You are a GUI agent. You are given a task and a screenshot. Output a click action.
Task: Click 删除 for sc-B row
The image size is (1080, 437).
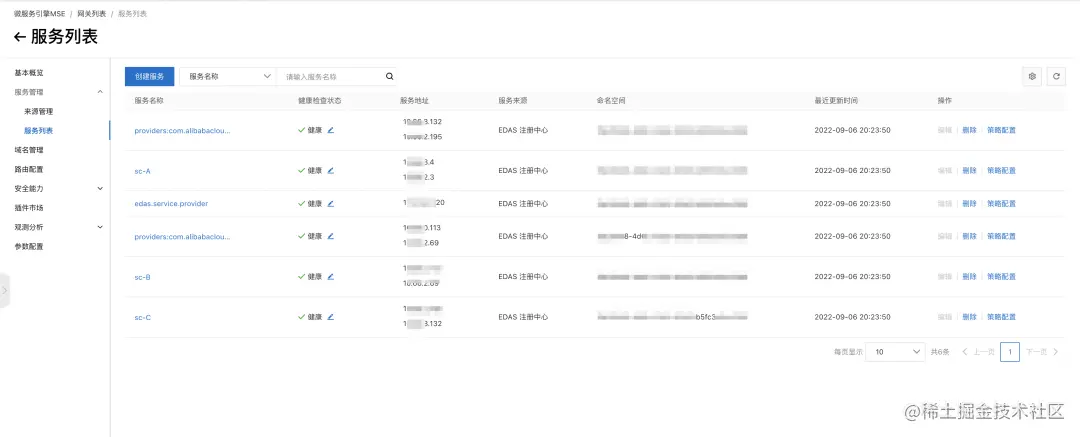pyautogui.click(x=969, y=276)
